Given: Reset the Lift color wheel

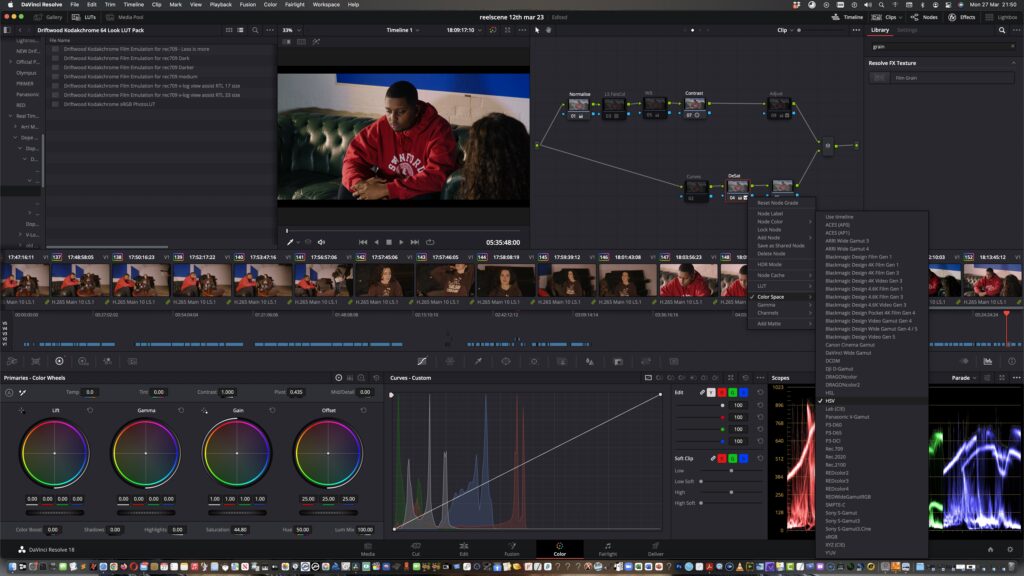Looking at the screenshot, I should 90,411.
